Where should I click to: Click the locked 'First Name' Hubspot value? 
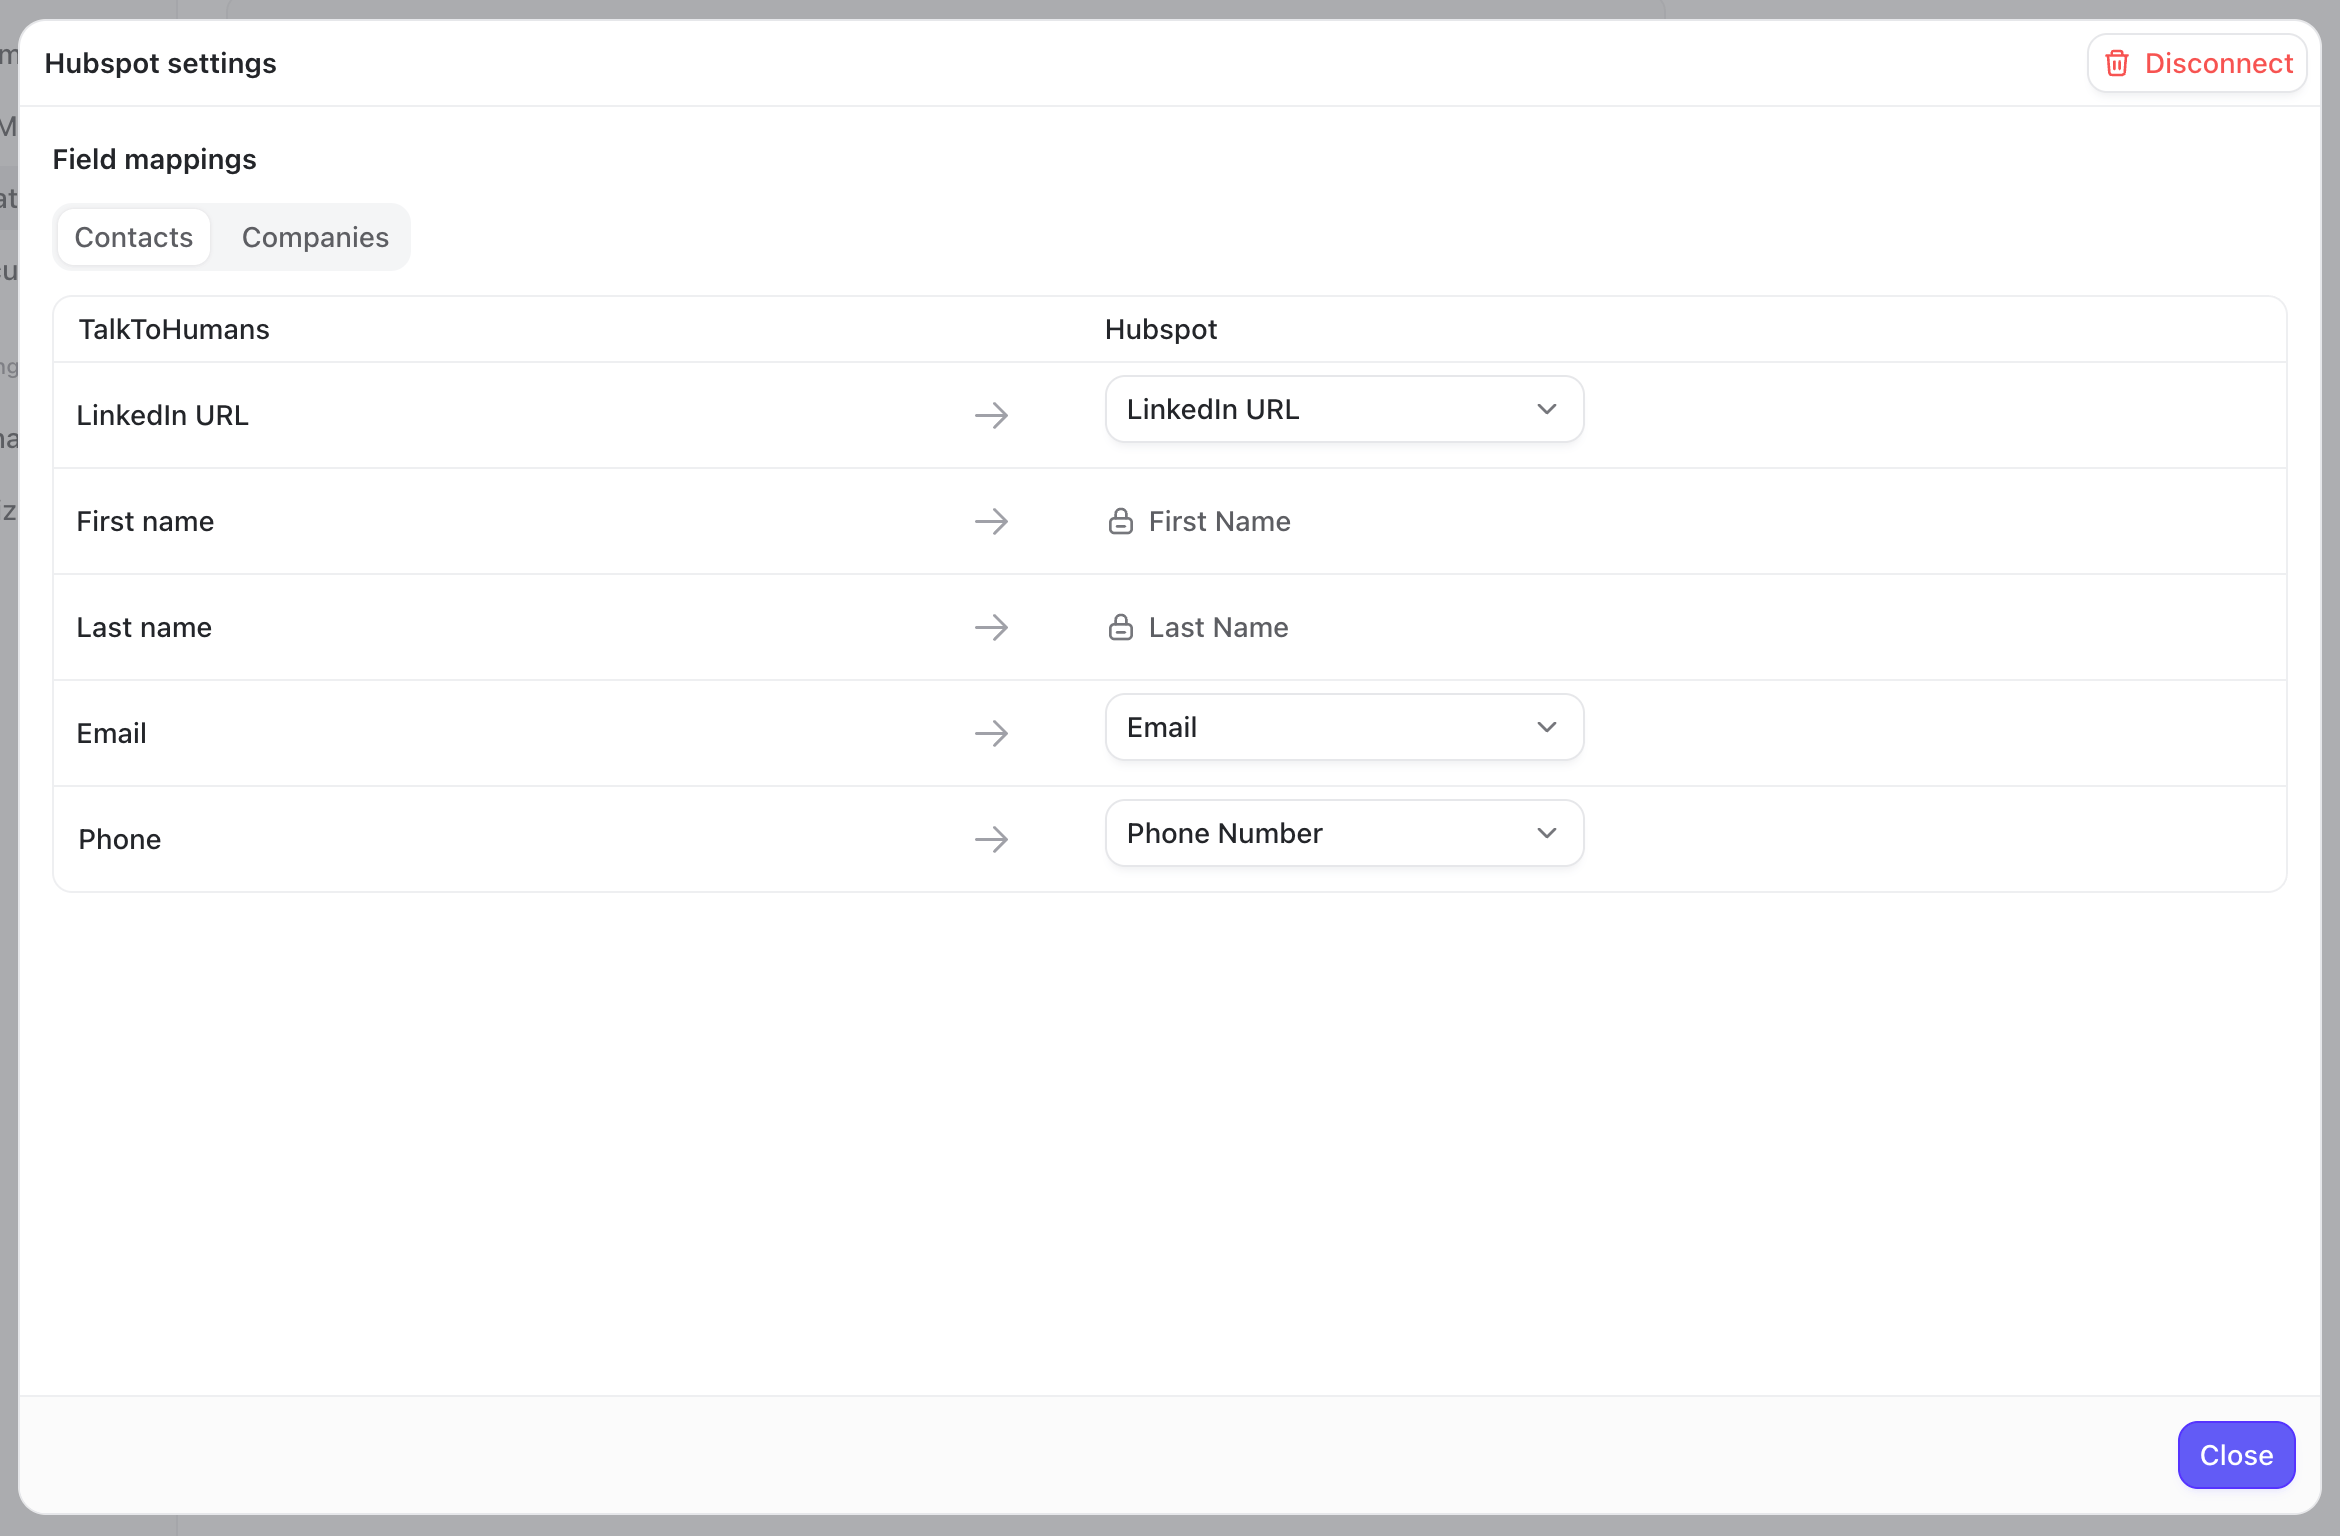(x=1219, y=521)
